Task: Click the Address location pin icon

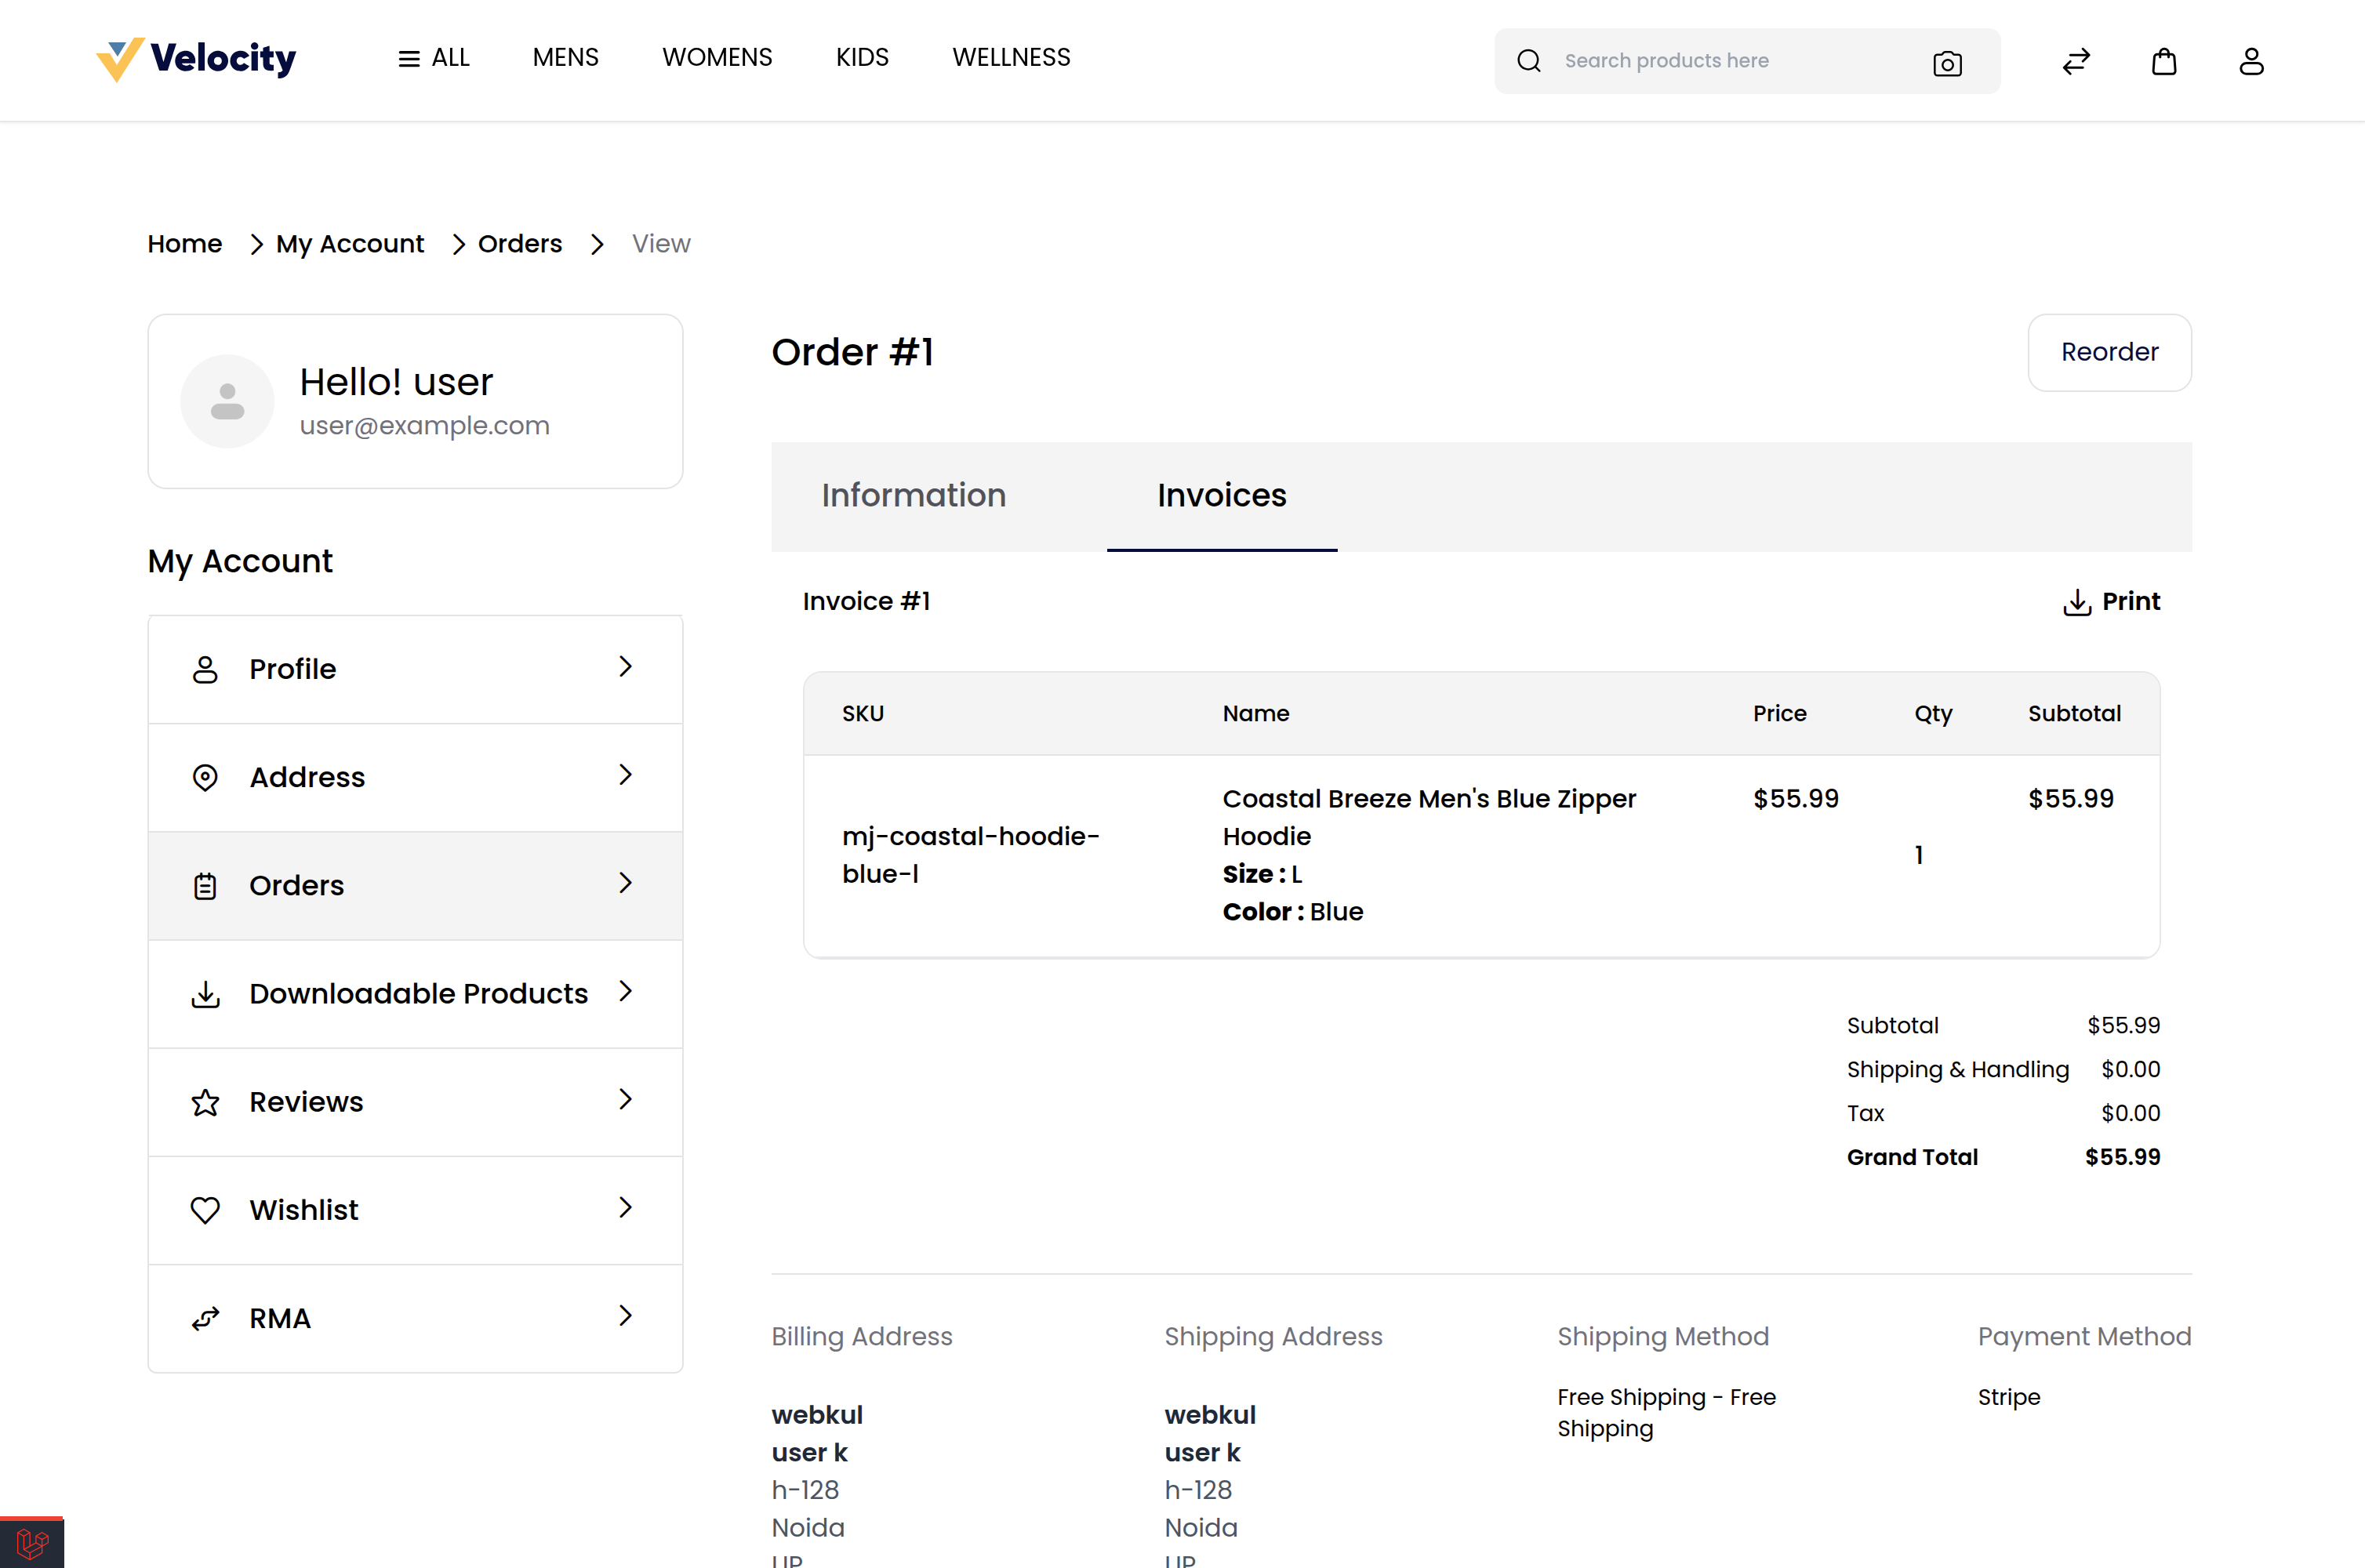Action: click(205, 778)
